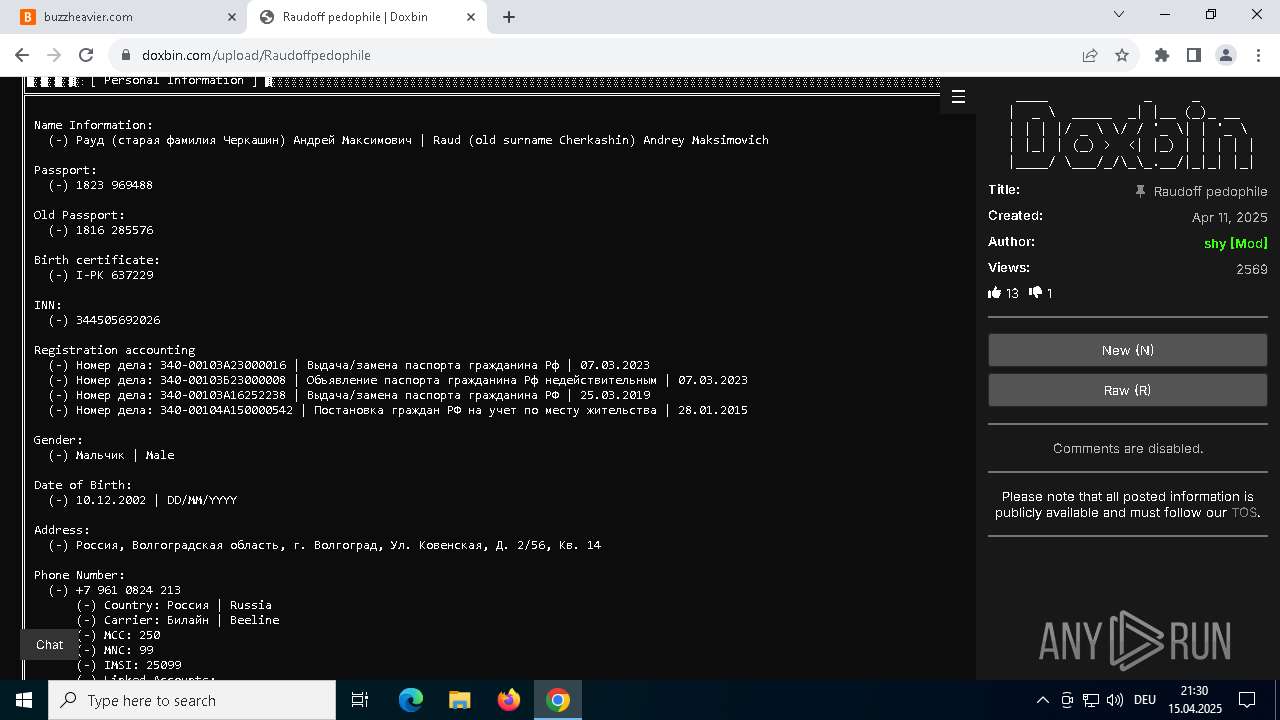Go back to the previous page
The image size is (1280, 720).
(22, 55)
